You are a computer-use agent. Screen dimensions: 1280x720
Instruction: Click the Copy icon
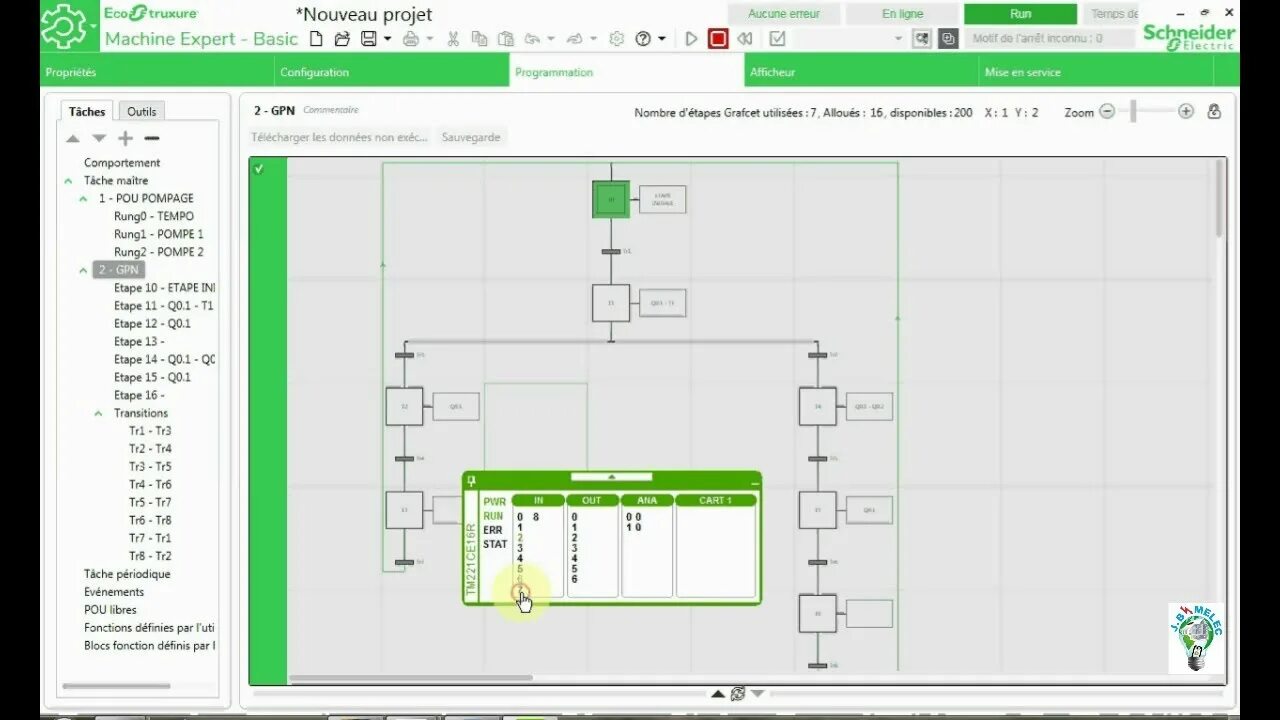(x=478, y=38)
